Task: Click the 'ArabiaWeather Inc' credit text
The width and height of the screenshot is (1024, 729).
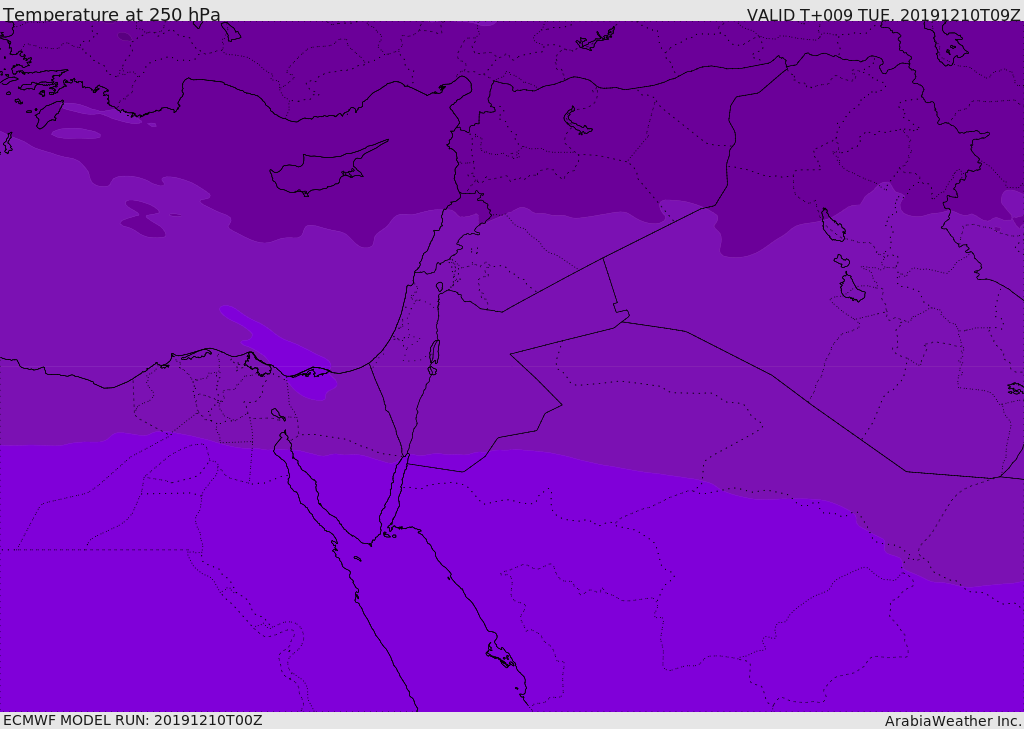Action: pyautogui.click(x=952, y=721)
